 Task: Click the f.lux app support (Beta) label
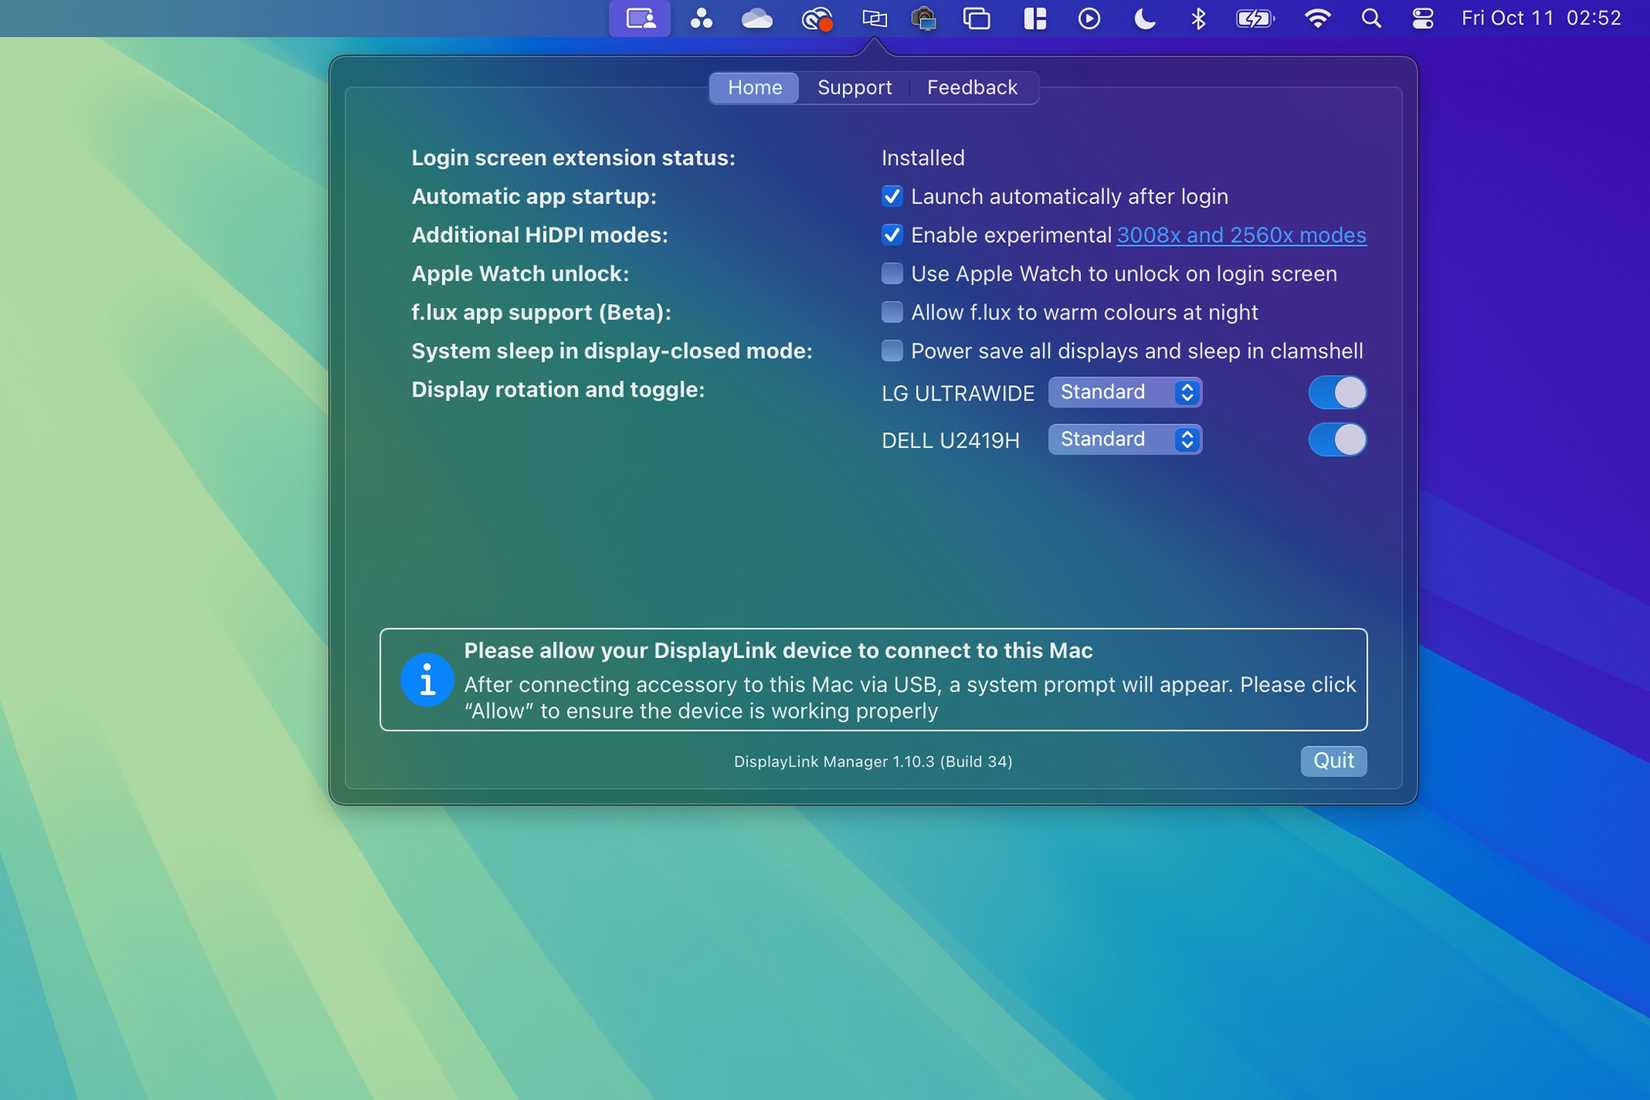[541, 312]
